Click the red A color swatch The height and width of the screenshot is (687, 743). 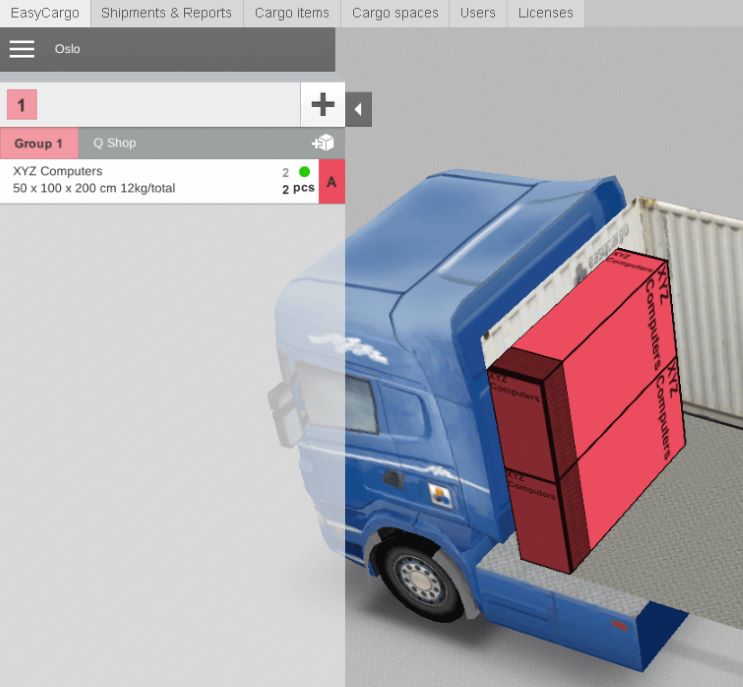point(332,182)
